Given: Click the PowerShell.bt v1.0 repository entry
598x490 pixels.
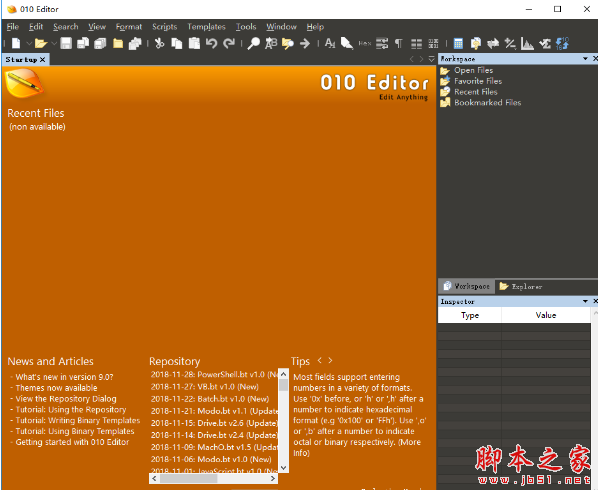Looking at the screenshot, I should [214, 374].
